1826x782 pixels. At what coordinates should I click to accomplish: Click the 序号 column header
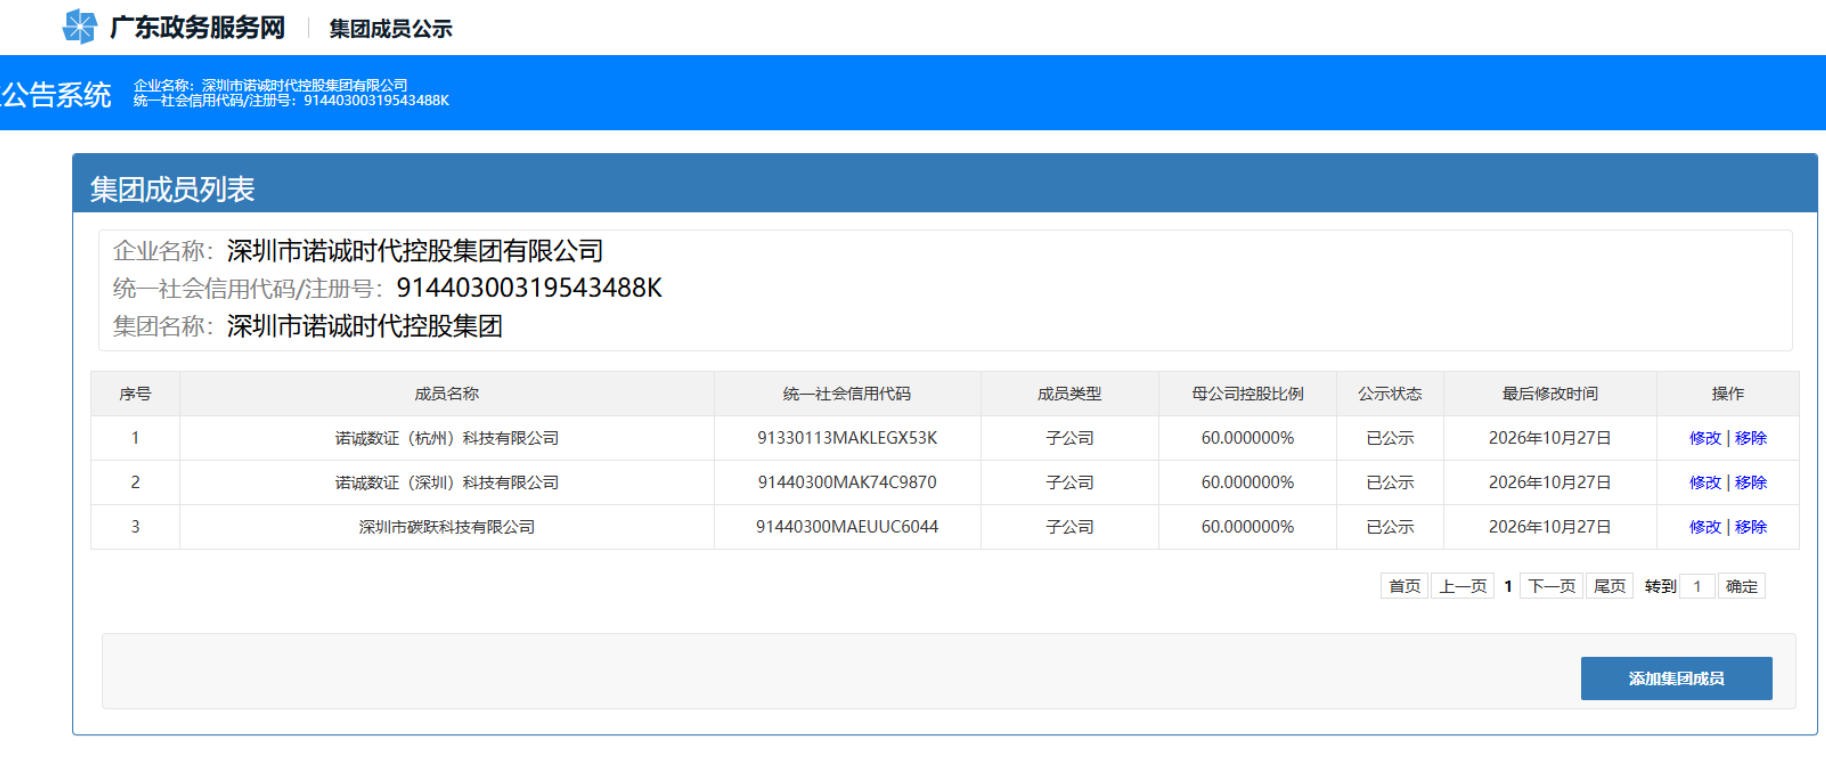(135, 394)
